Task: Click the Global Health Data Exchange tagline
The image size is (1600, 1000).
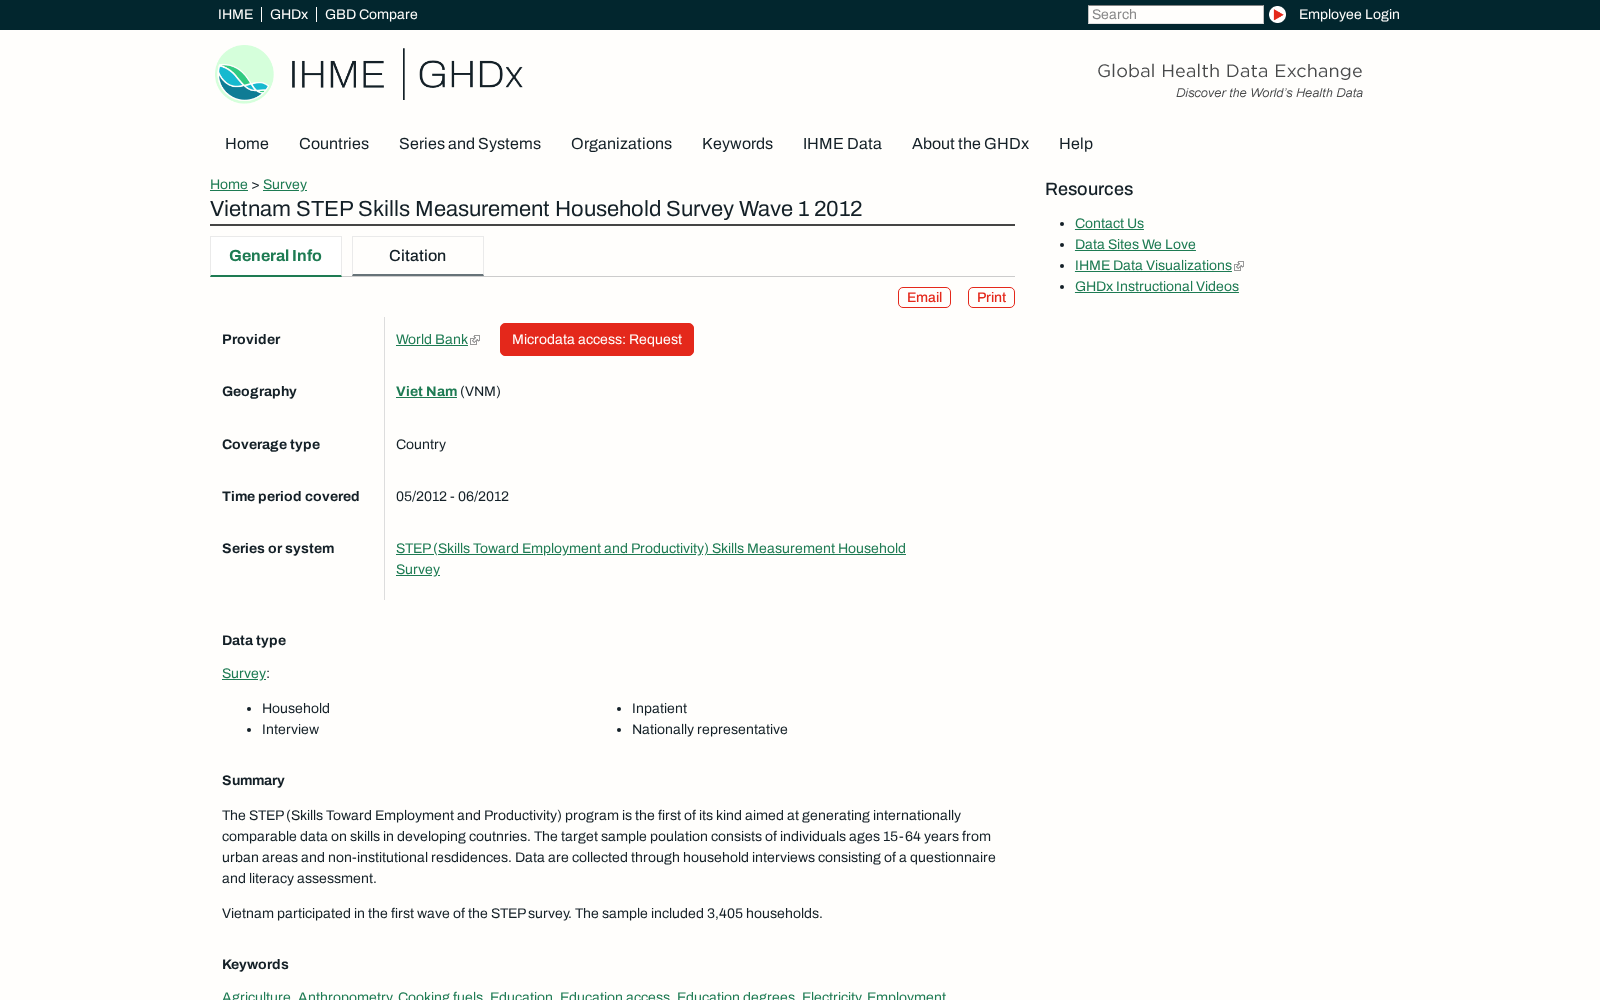Action: 1230,71
